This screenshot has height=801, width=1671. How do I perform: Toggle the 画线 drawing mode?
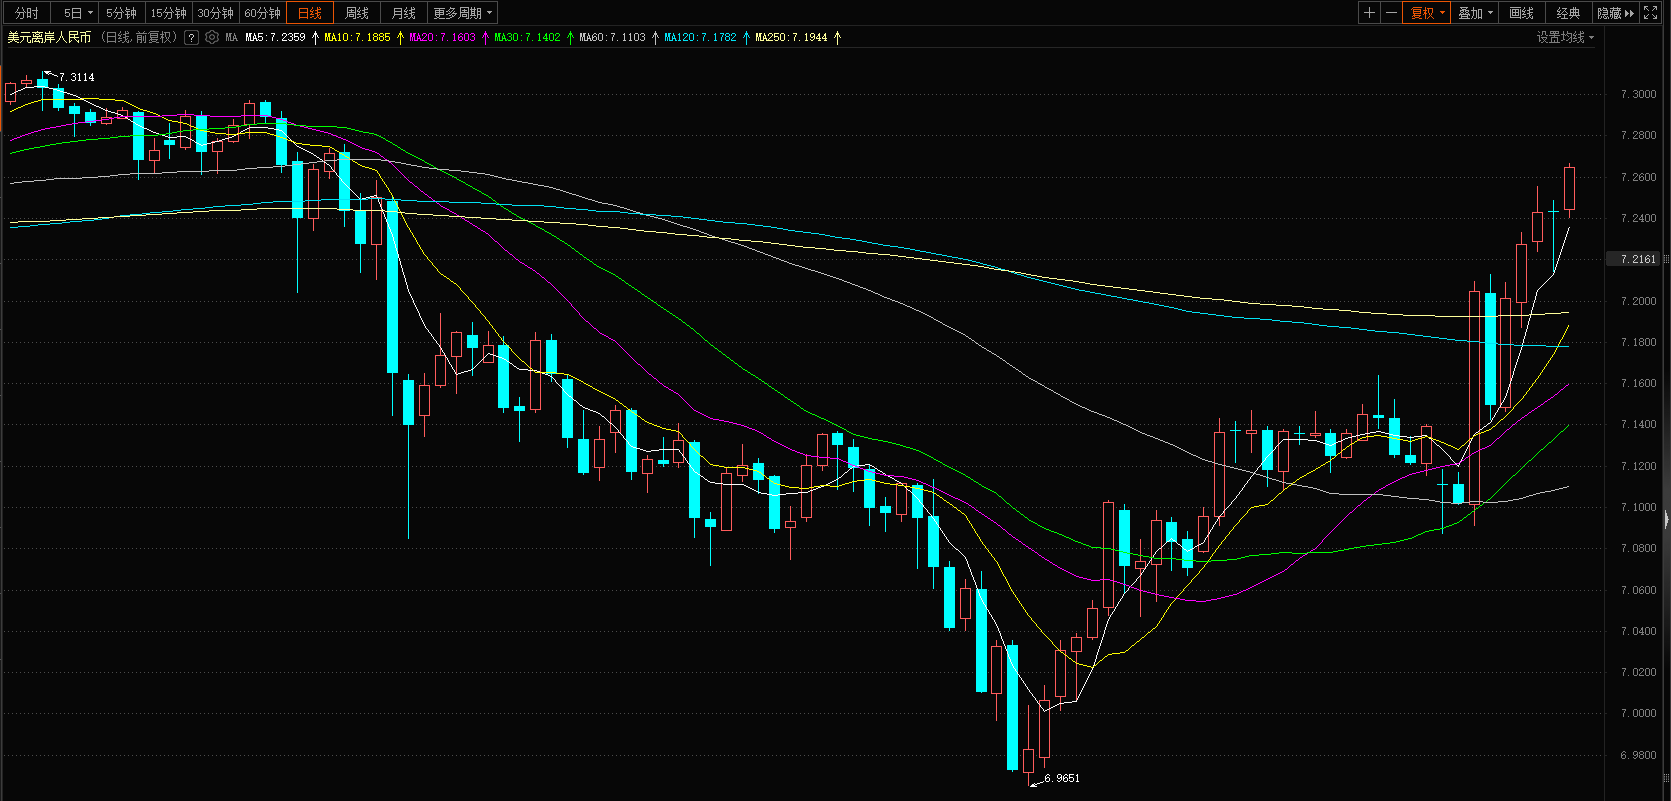pyautogui.click(x=1521, y=13)
